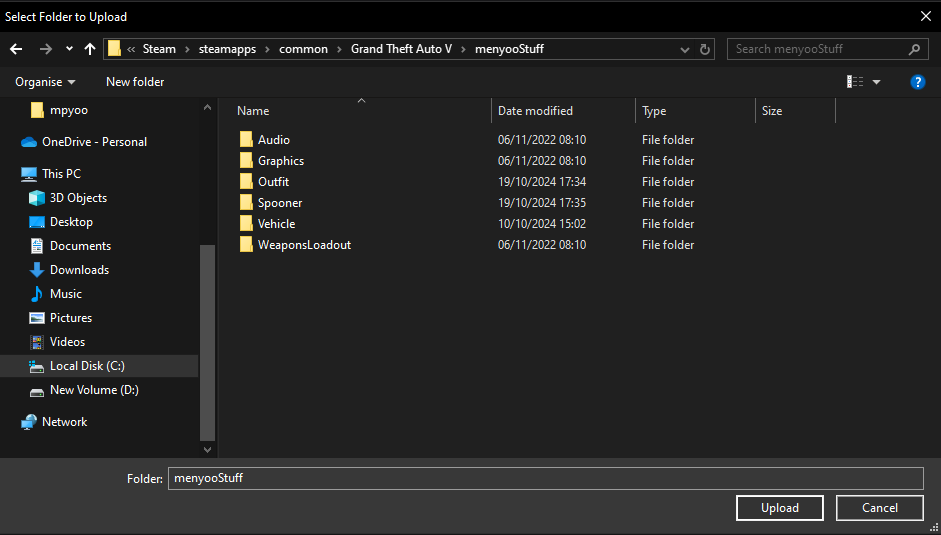Refresh the menyooStuff folder view
Image resolution: width=941 pixels, height=535 pixels.
point(705,49)
